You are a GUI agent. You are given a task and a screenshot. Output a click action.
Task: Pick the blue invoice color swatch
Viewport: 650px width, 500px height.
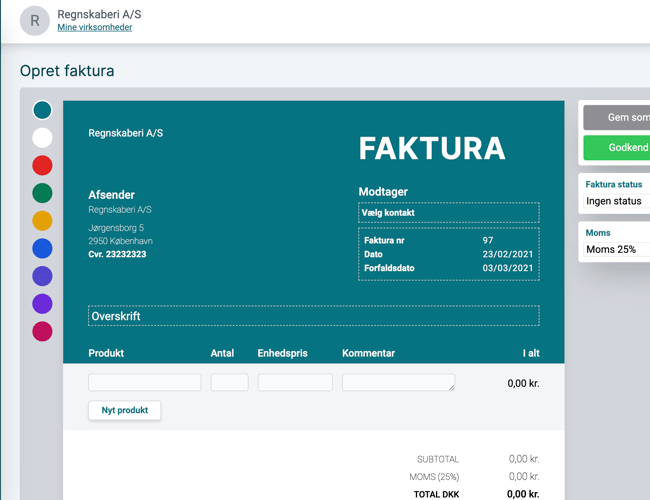(42, 248)
